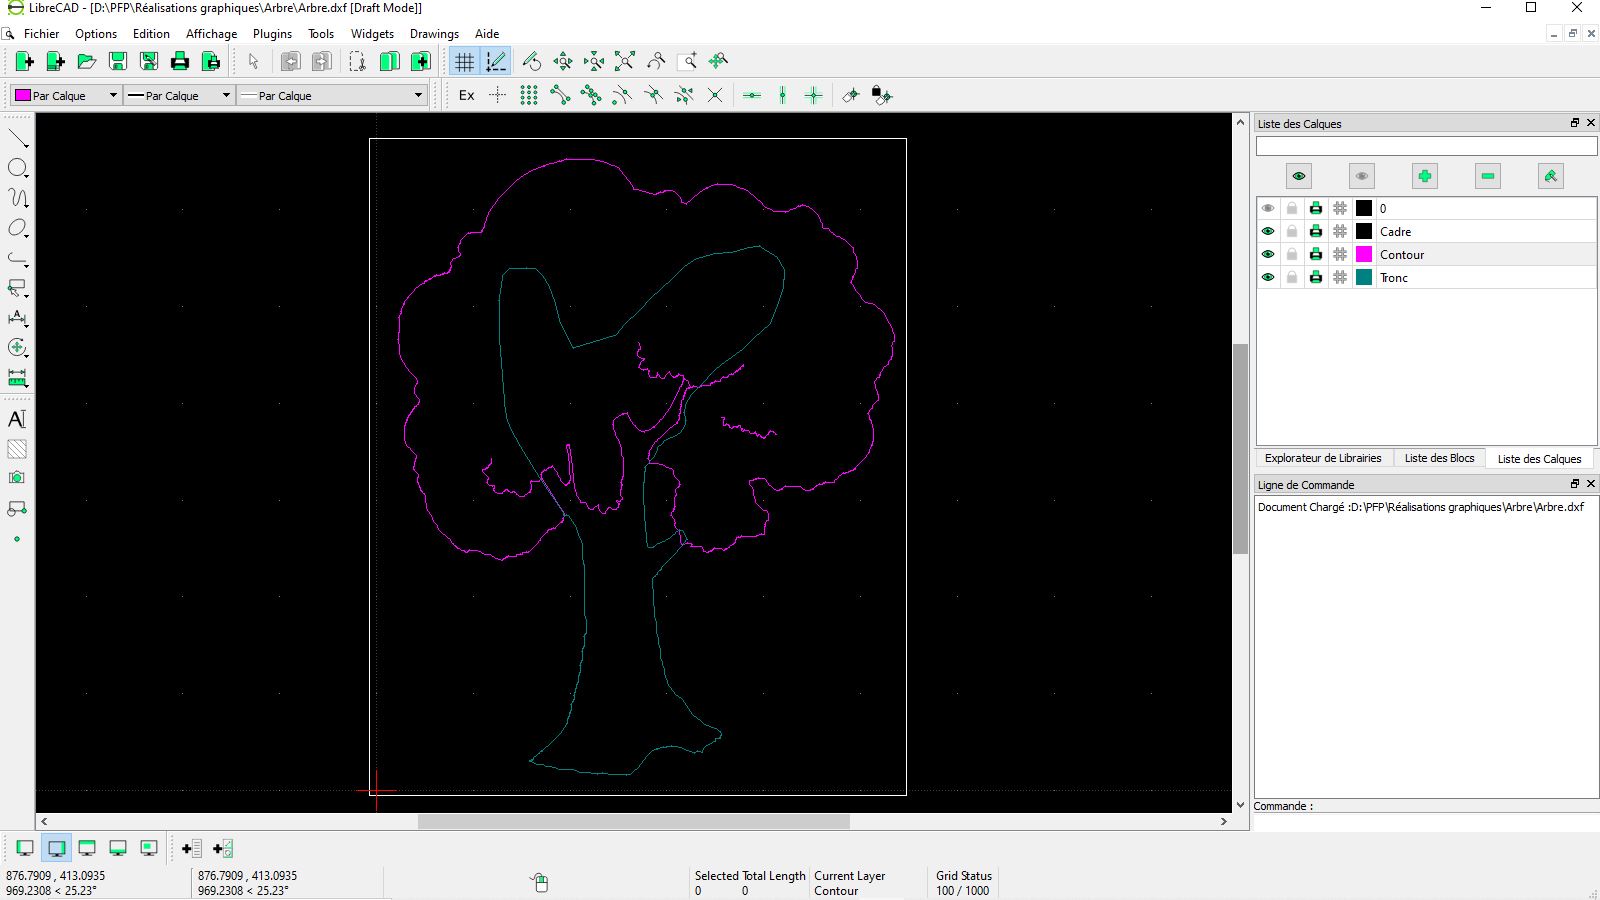This screenshot has height=900, width=1600.
Task: Click the Zoom Auto icon
Action: point(625,62)
